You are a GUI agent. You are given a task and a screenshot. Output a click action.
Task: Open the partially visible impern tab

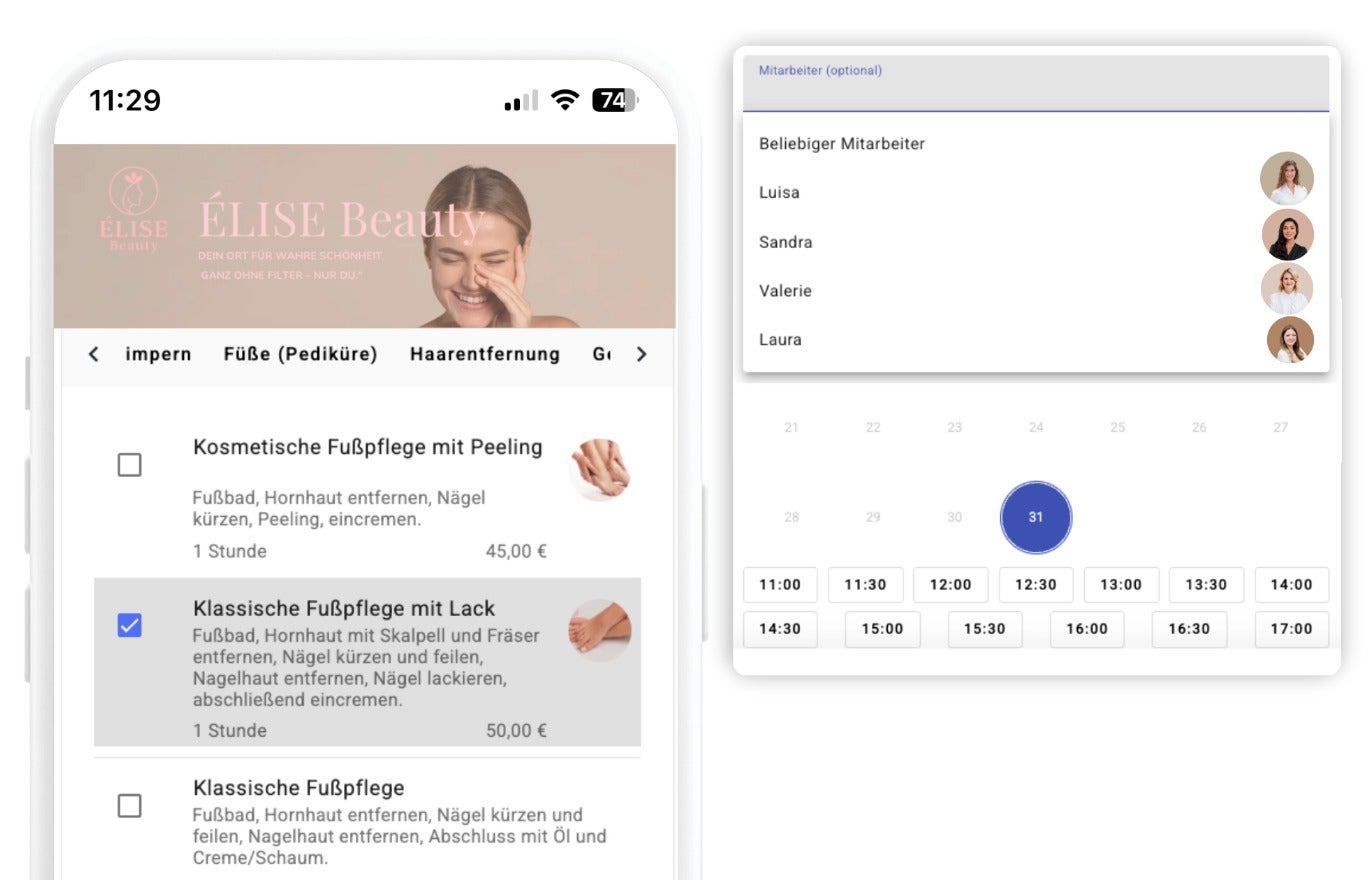[x=158, y=354]
